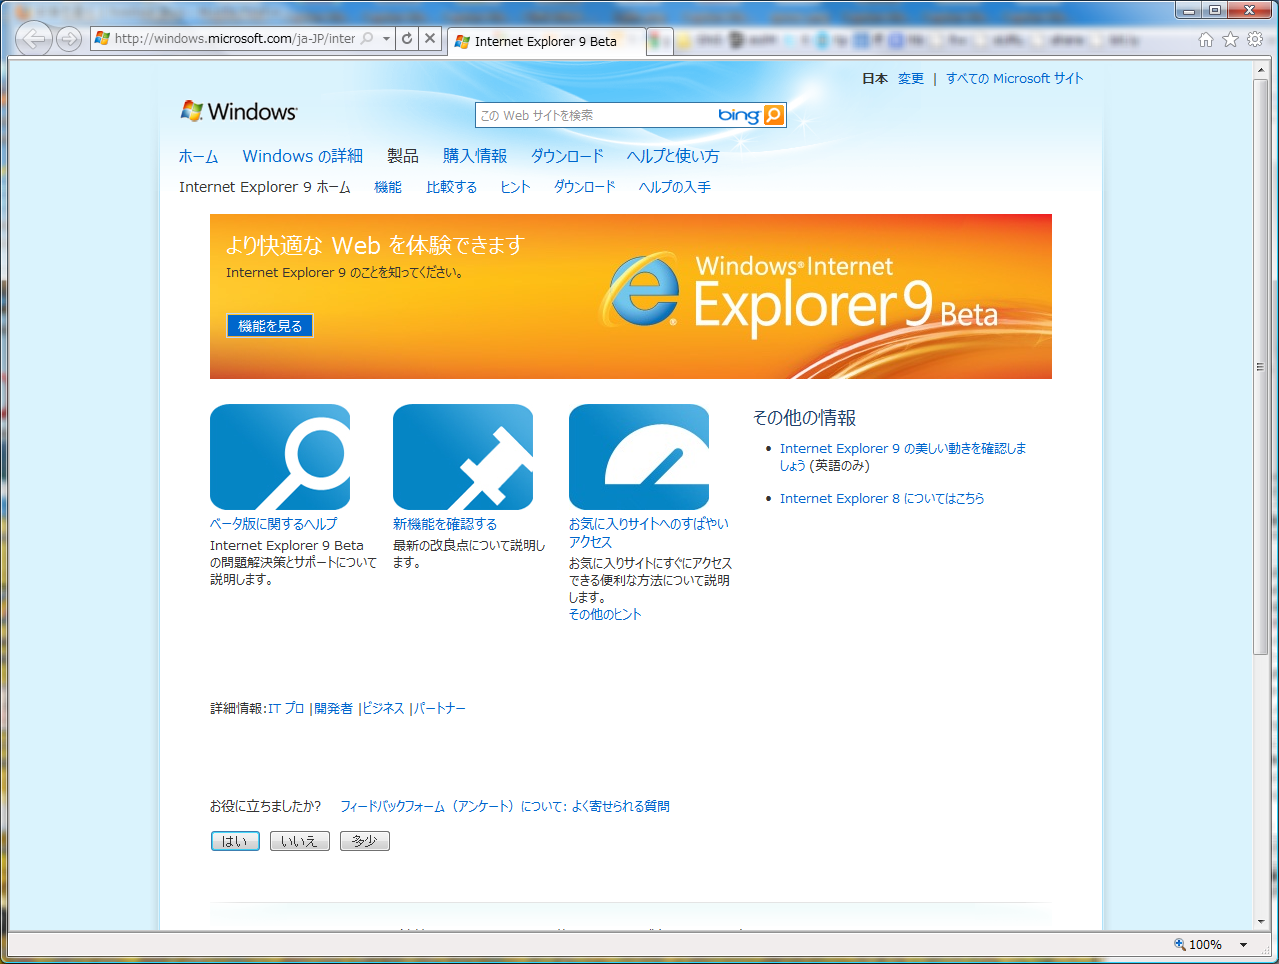
Task: Click the Windows logo on the page
Action: coord(238,111)
